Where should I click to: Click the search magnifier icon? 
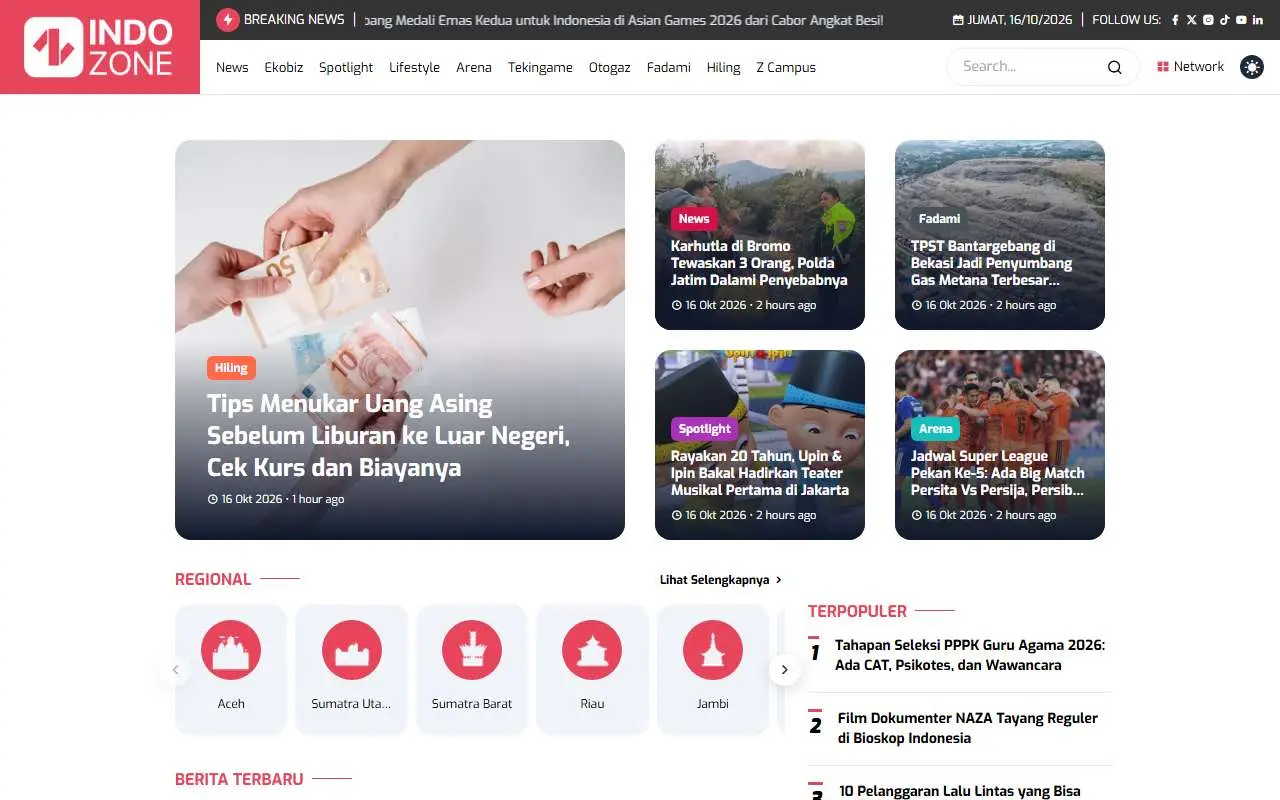pyautogui.click(x=1114, y=67)
